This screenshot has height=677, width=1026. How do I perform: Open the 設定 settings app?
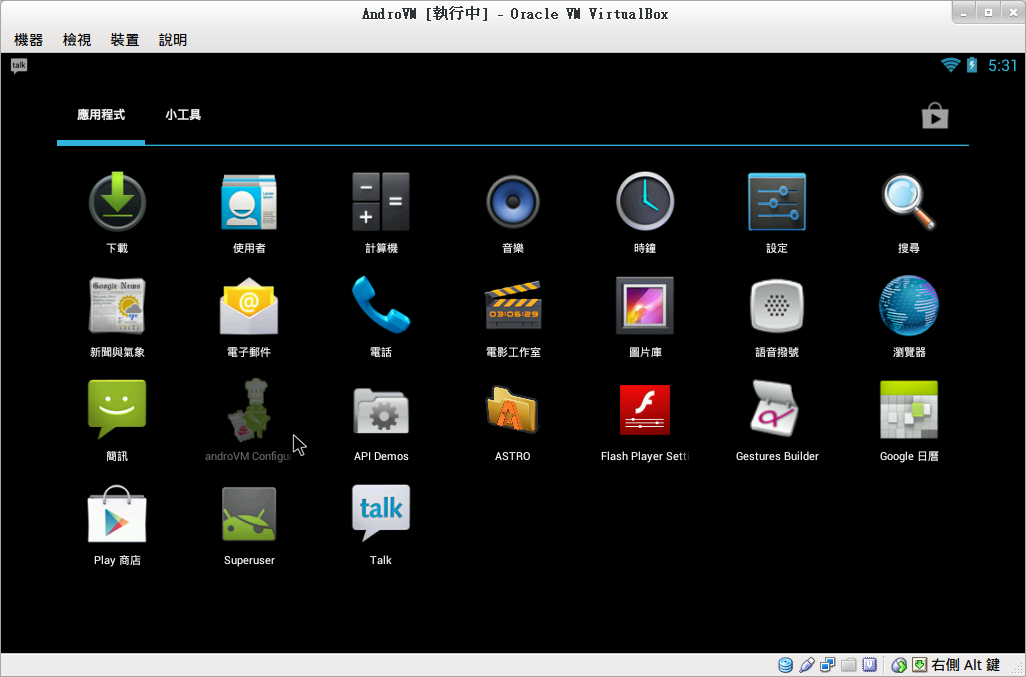point(777,213)
